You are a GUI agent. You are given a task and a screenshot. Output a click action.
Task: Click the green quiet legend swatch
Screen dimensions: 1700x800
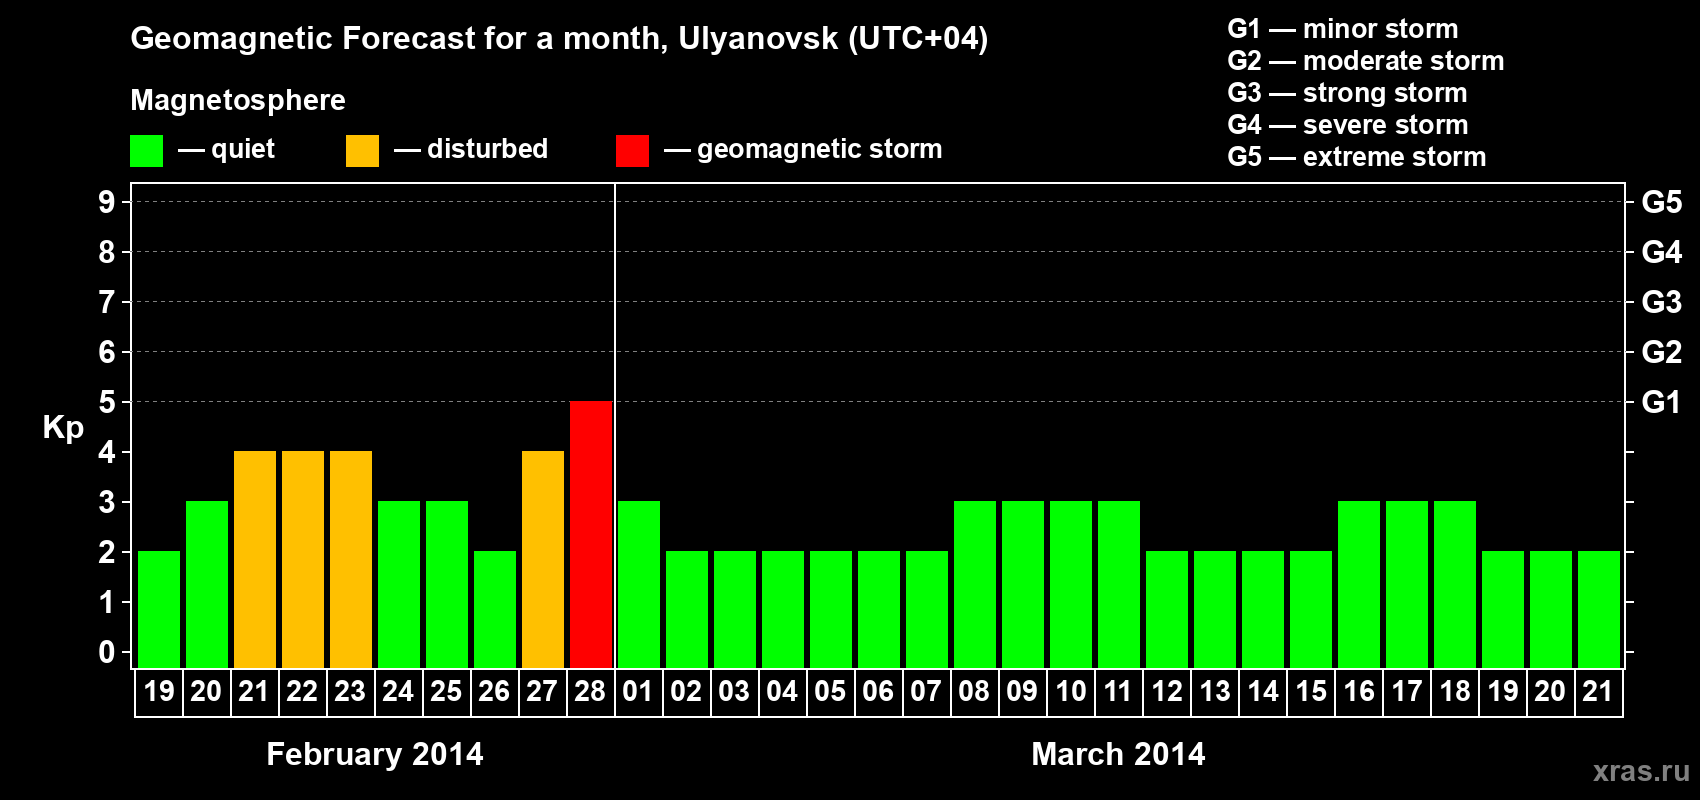click(x=146, y=151)
